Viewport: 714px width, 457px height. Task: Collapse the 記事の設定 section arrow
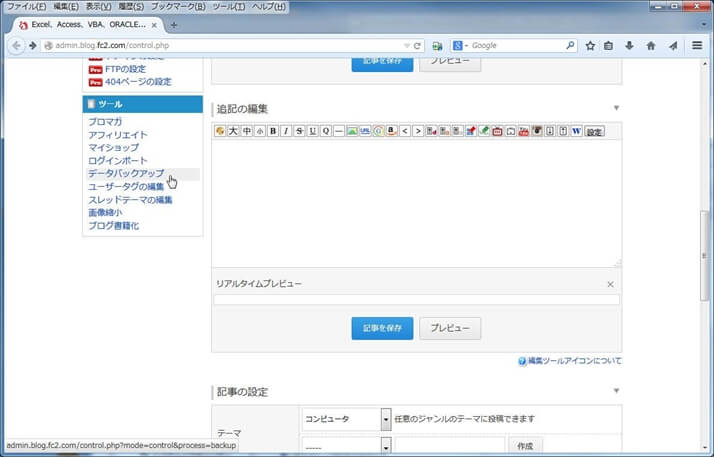[x=616, y=391]
